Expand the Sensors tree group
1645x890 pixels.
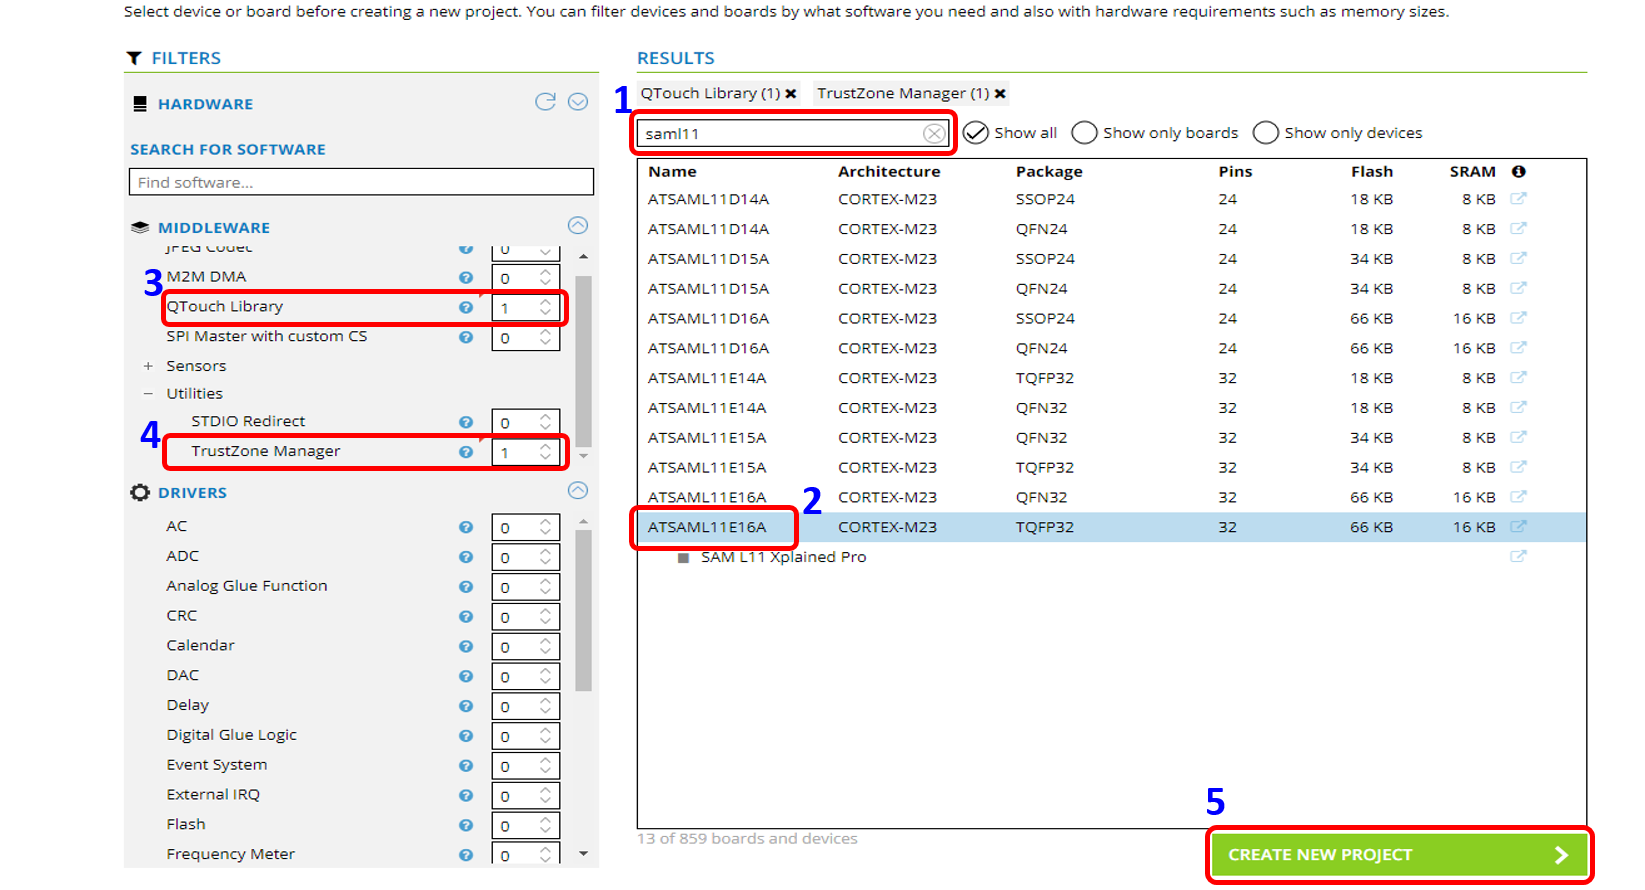pos(148,366)
